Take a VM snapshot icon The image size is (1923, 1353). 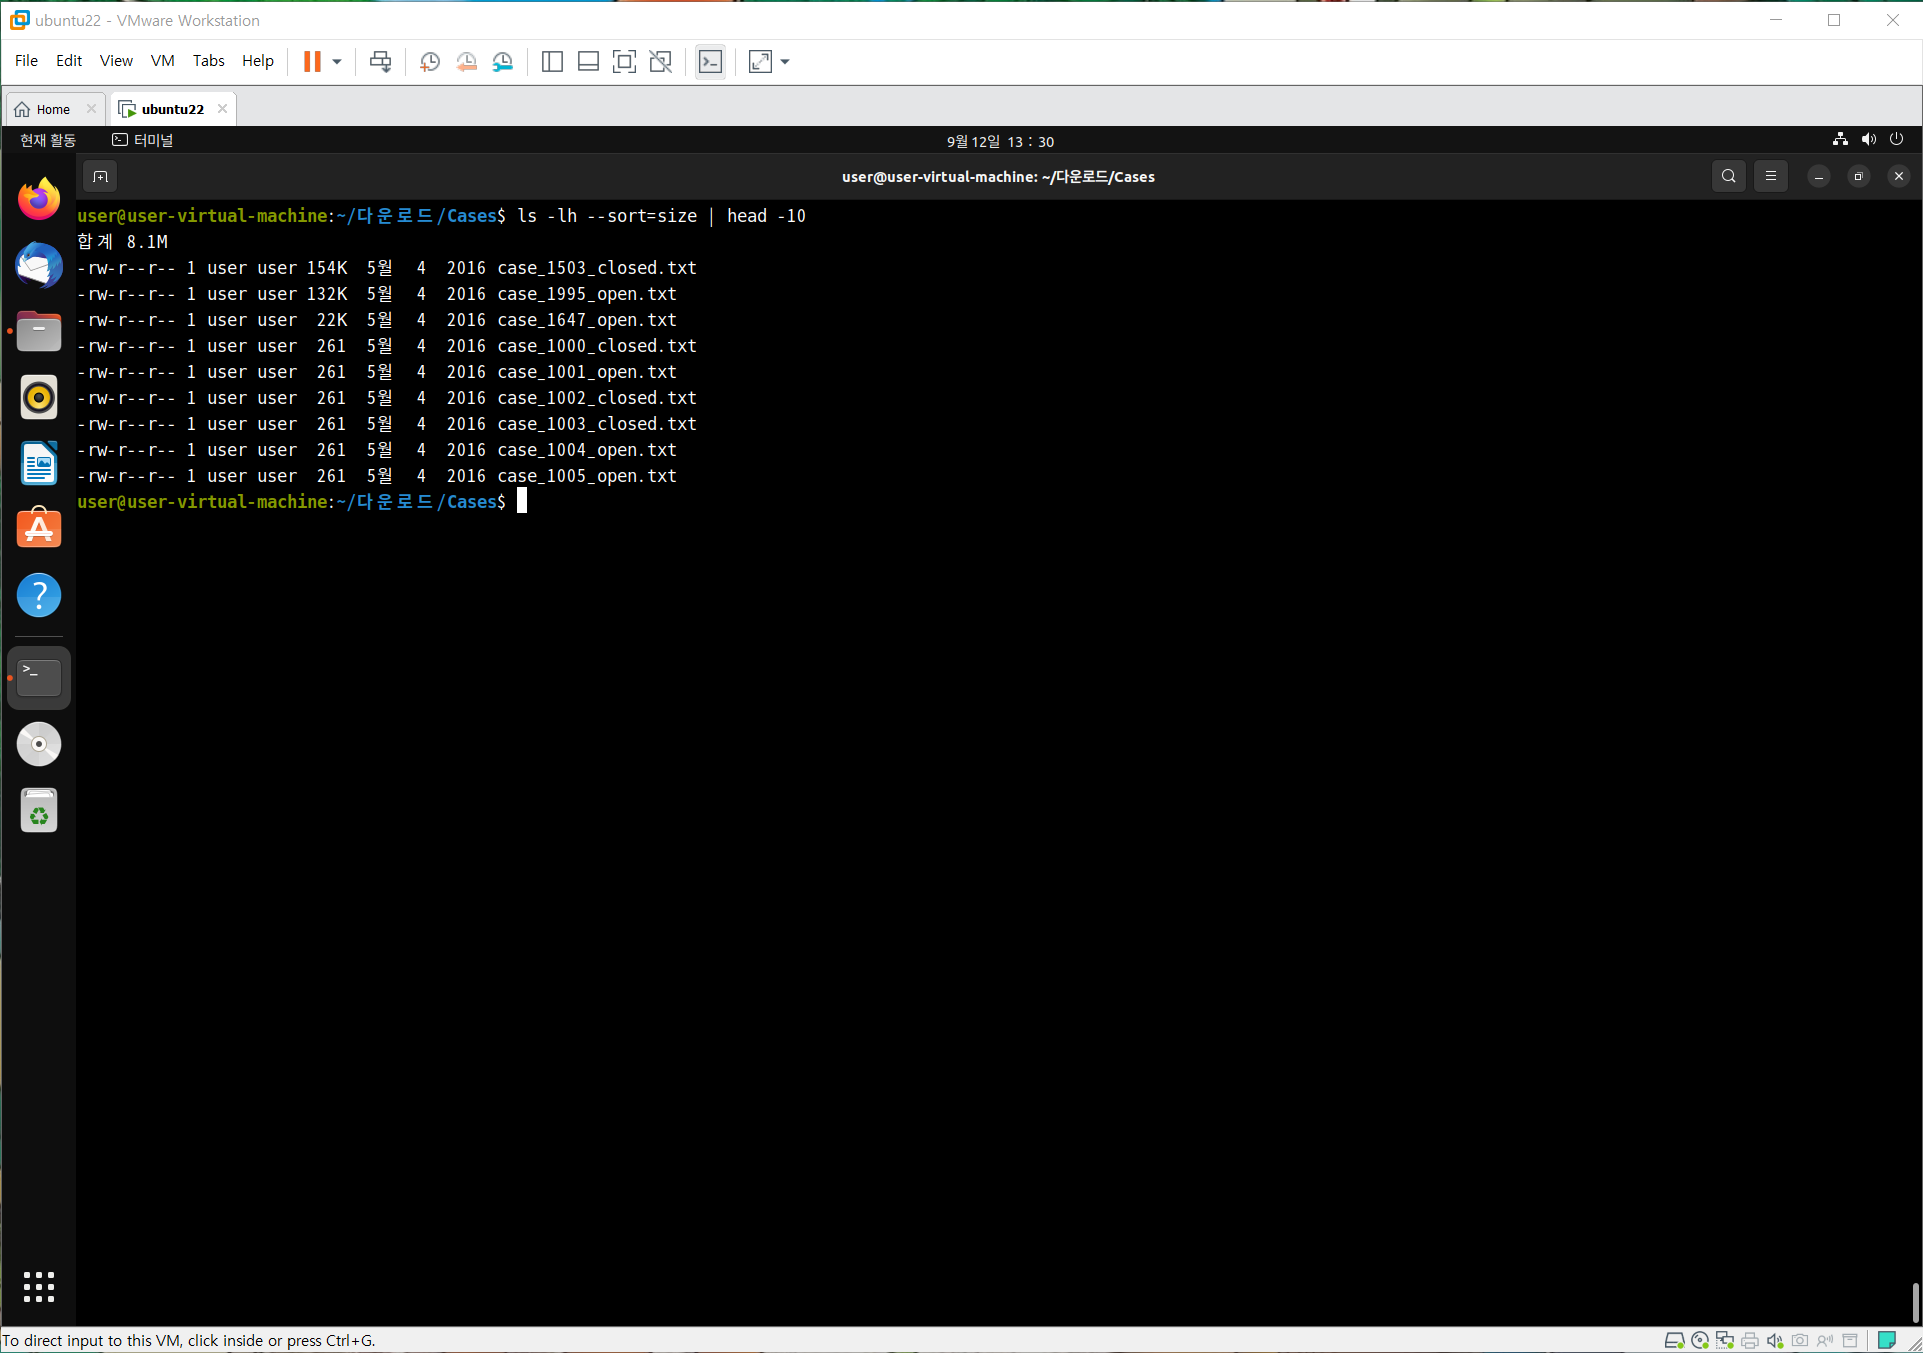point(430,62)
